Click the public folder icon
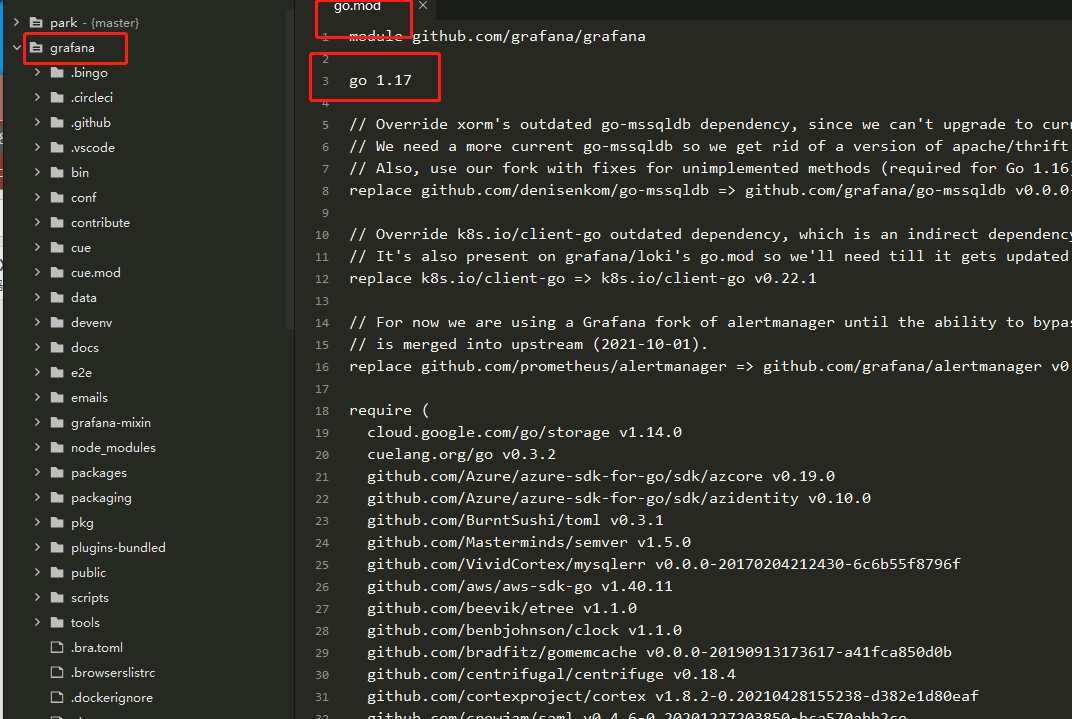The width and height of the screenshot is (1072, 719). tap(57, 573)
